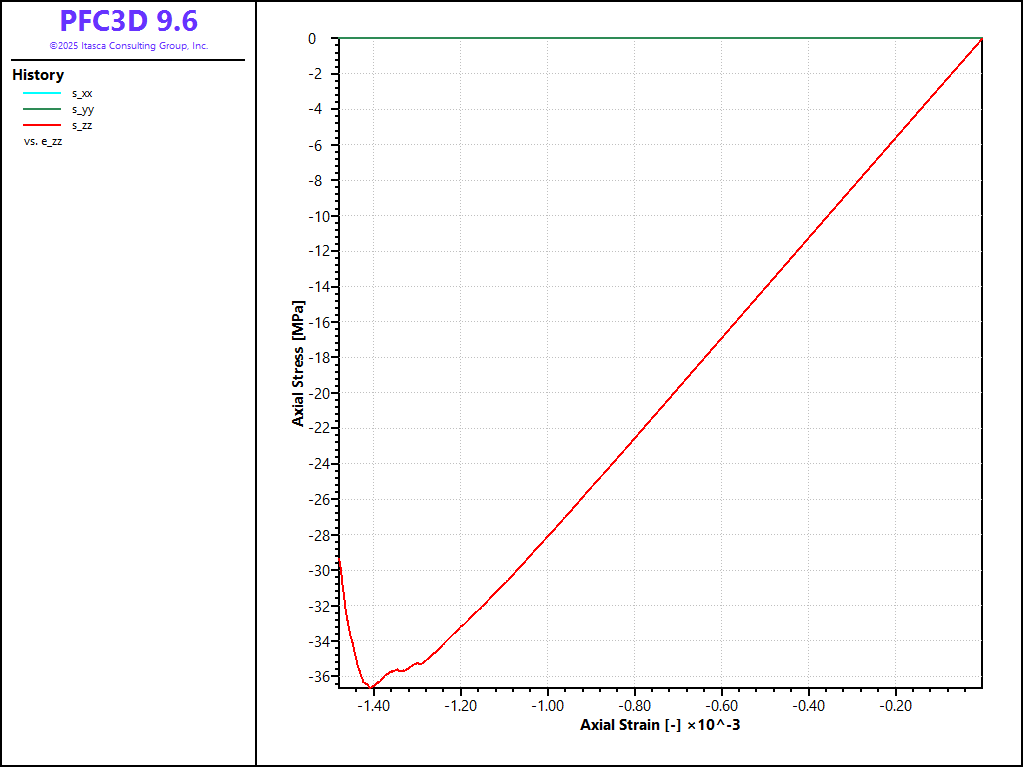Click the -0.60 tick on strain axis
The image size is (1024, 768).
point(721,705)
